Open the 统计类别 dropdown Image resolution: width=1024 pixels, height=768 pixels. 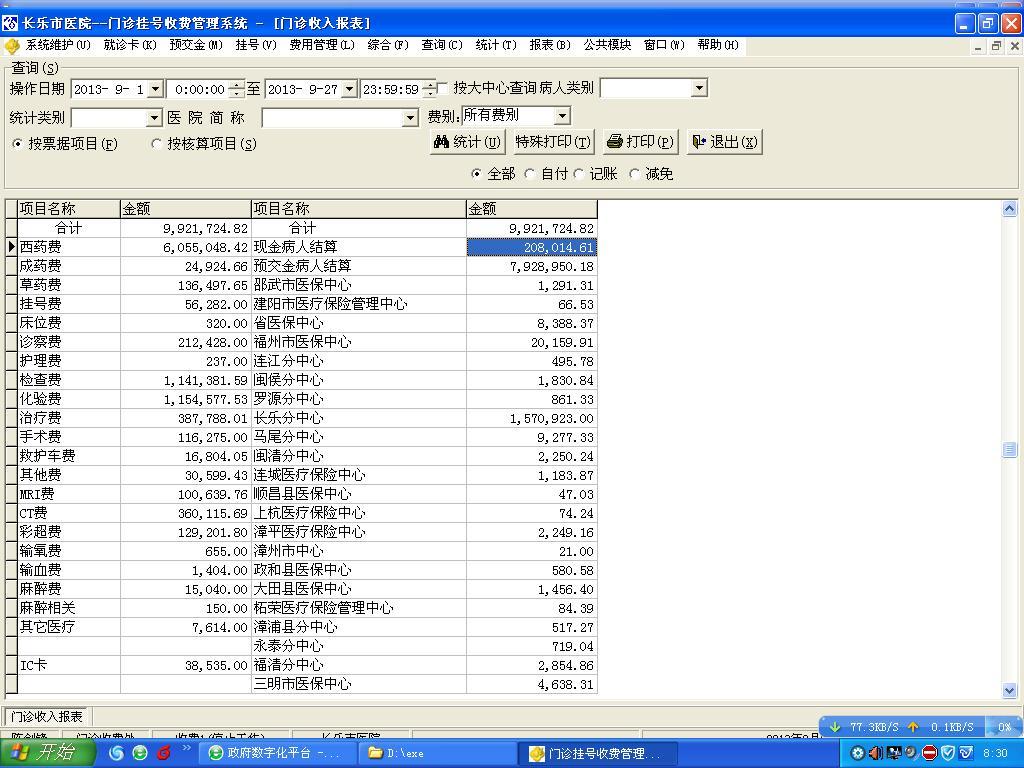(x=153, y=118)
